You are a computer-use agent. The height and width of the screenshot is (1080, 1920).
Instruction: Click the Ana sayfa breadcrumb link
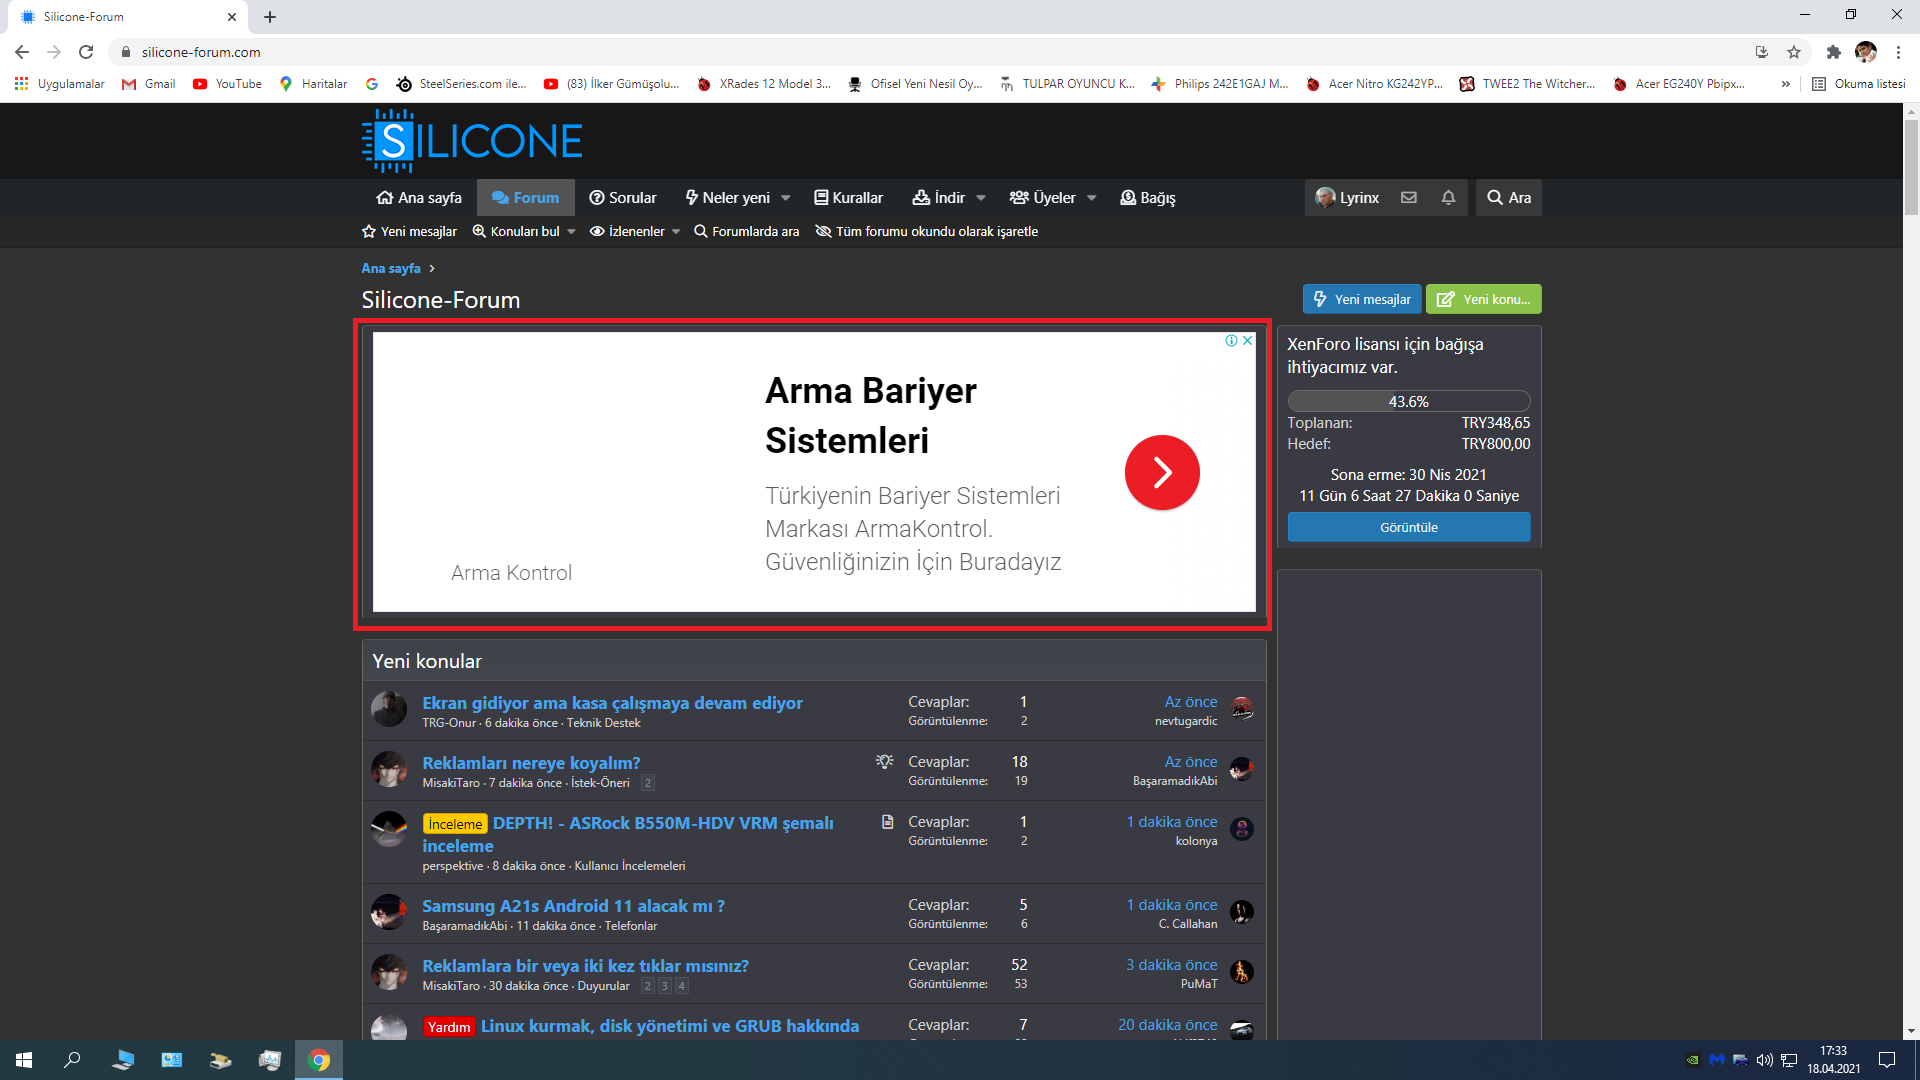[391, 268]
